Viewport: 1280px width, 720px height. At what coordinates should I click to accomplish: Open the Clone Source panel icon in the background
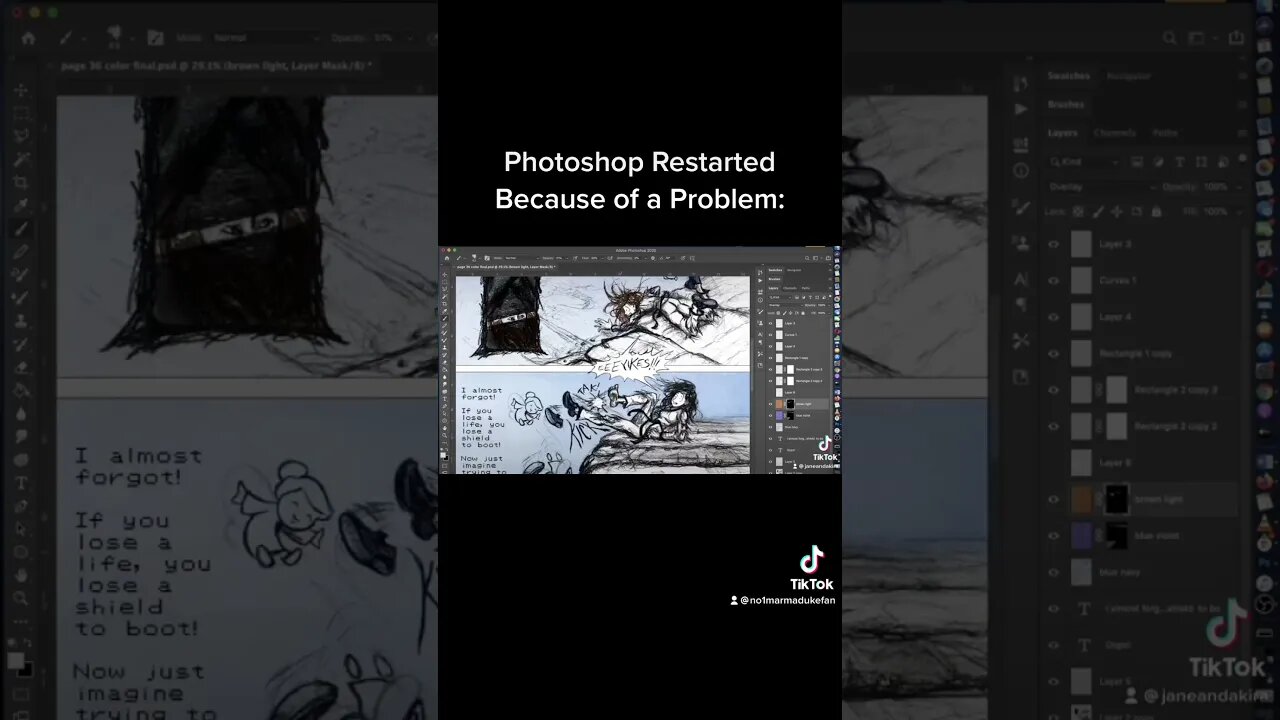coord(1020,243)
